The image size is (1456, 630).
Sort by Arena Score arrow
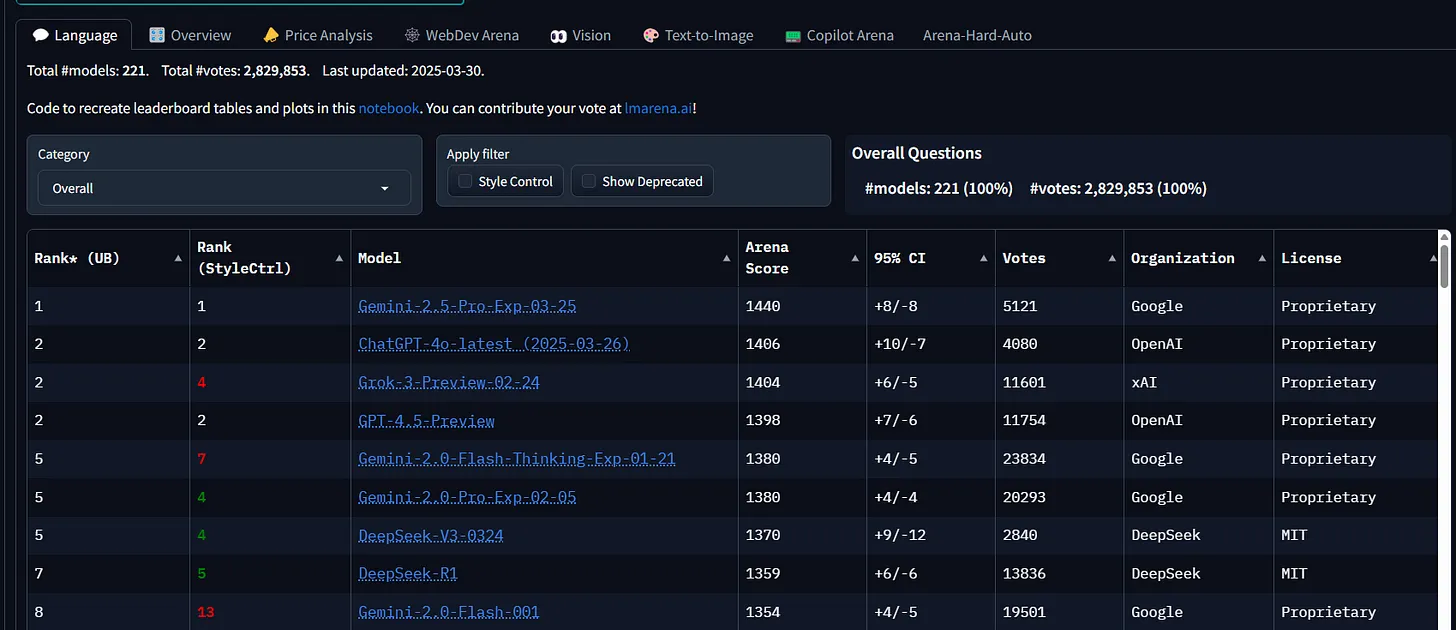point(855,258)
